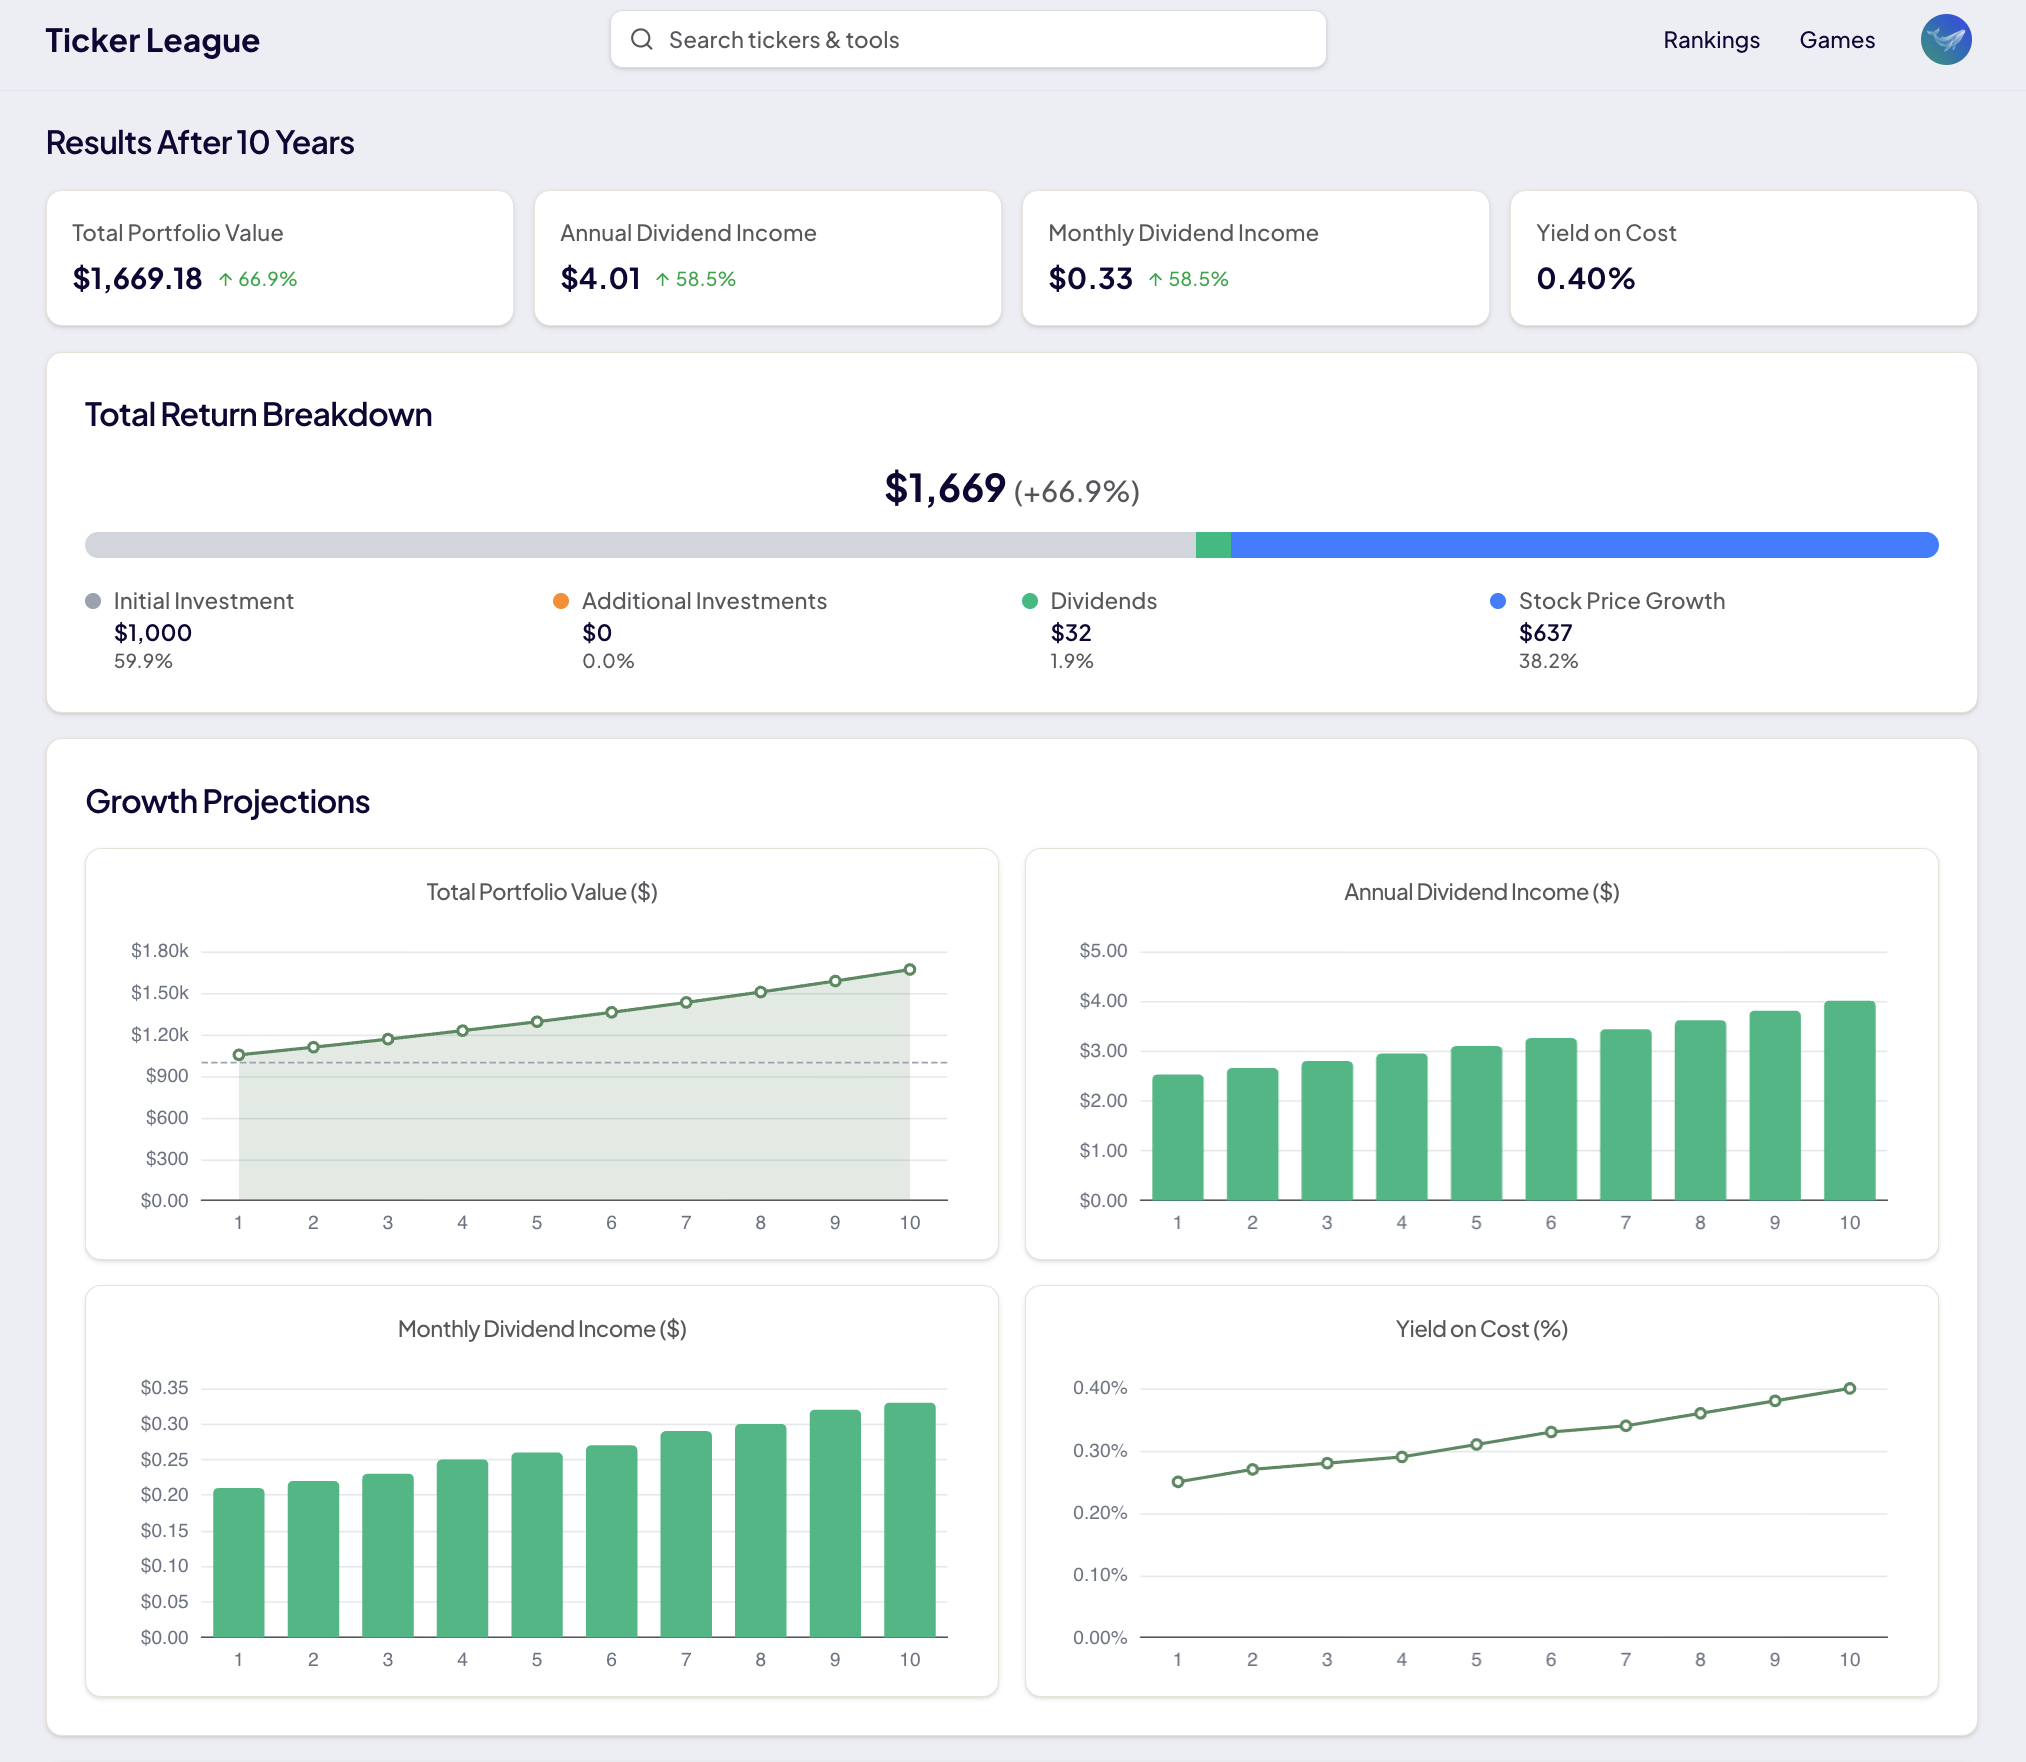Open the Games nav item
The image size is (2026, 1762).
(1837, 40)
